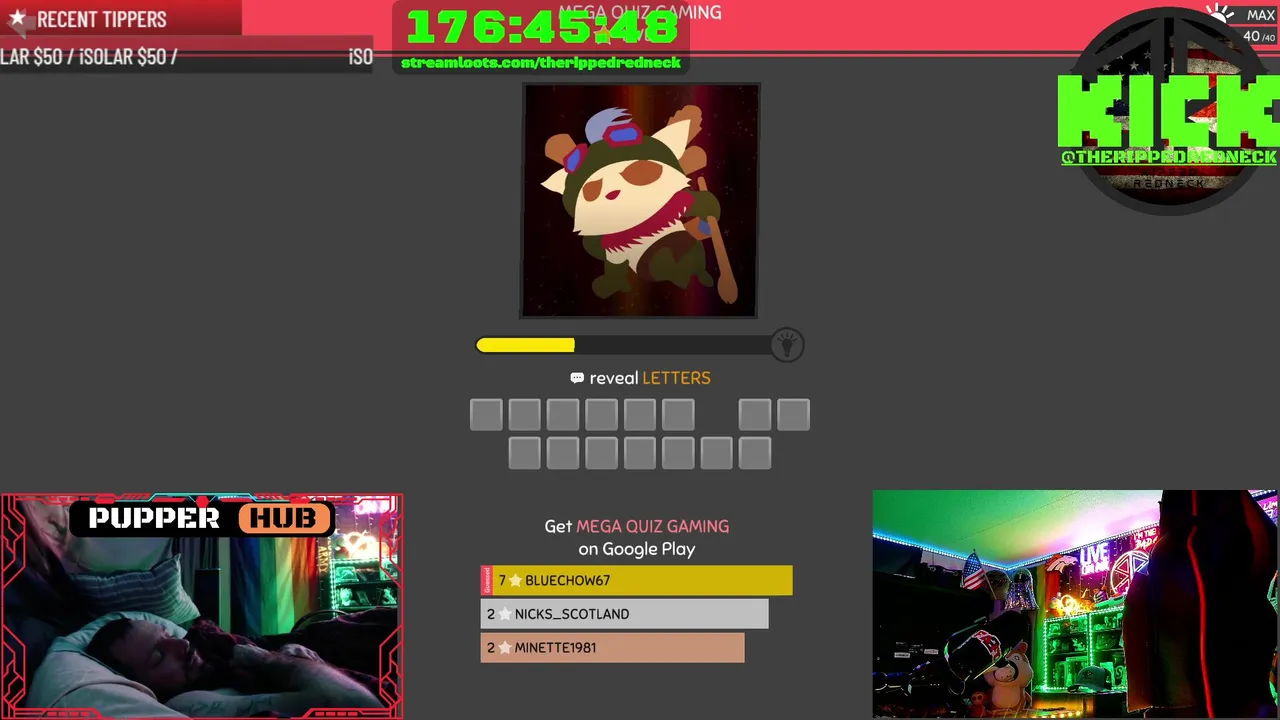The image size is (1280, 720).
Task: Click the green KICK logo
Action: [x=1169, y=111]
